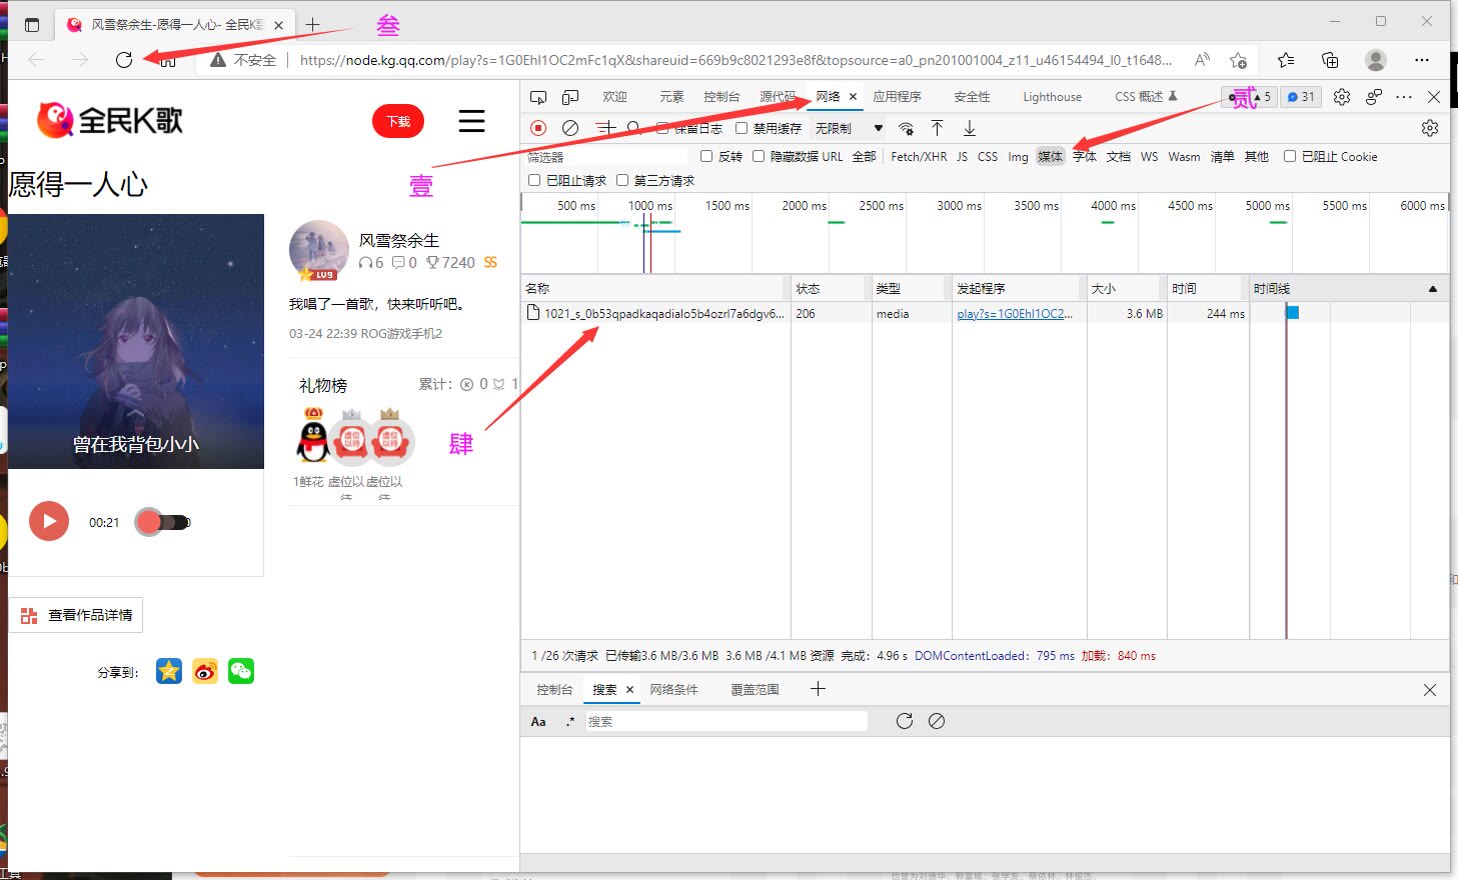Check 已阻止请求 checkbox
Viewport: 1458px width, 880px height.
point(534,180)
